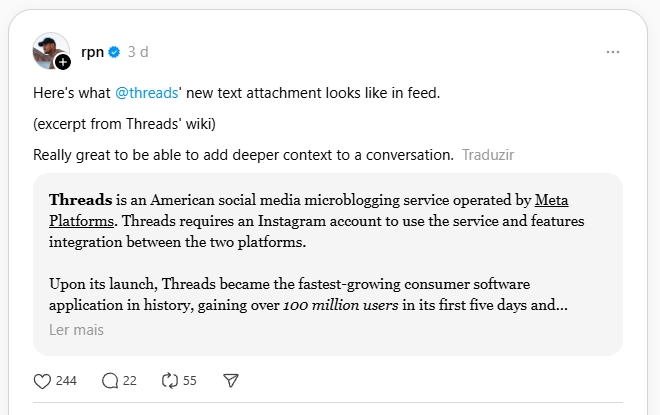Click the 22 replies count
Screen dimensions: 660x415
(130, 381)
